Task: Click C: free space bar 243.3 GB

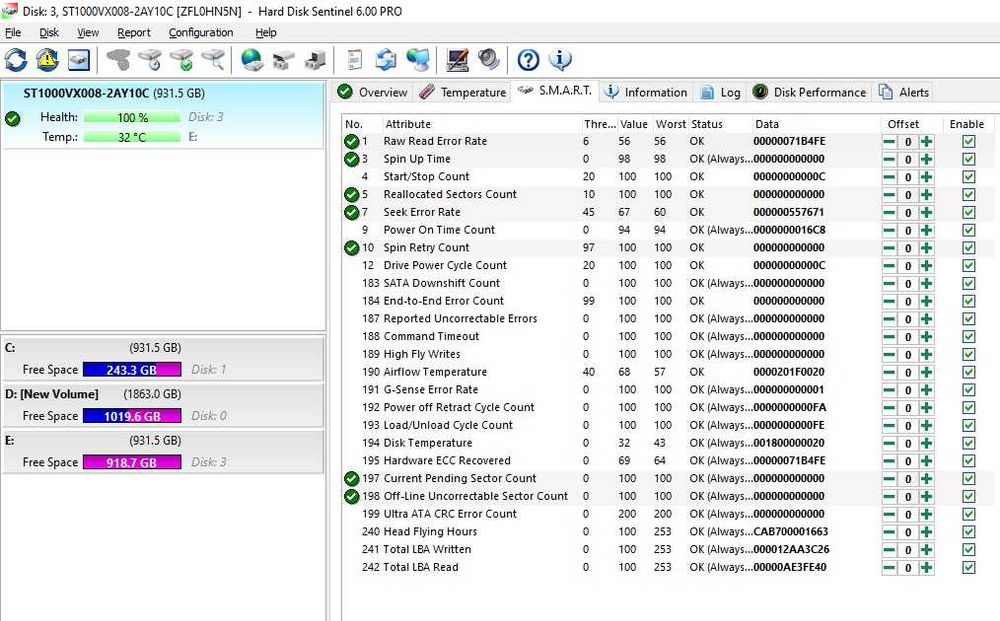Action: point(132,370)
